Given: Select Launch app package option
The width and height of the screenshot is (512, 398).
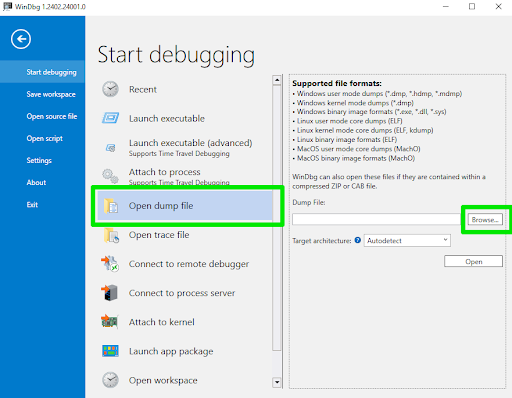Looking at the screenshot, I should pyautogui.click(x=185, y=351).
